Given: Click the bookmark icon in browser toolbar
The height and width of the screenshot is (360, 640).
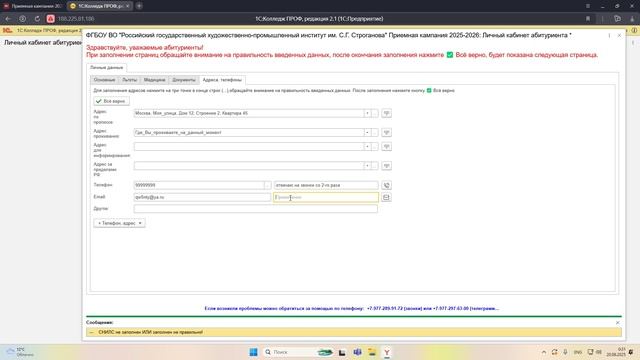Looking at the screenshot, I should click(588, 19).
